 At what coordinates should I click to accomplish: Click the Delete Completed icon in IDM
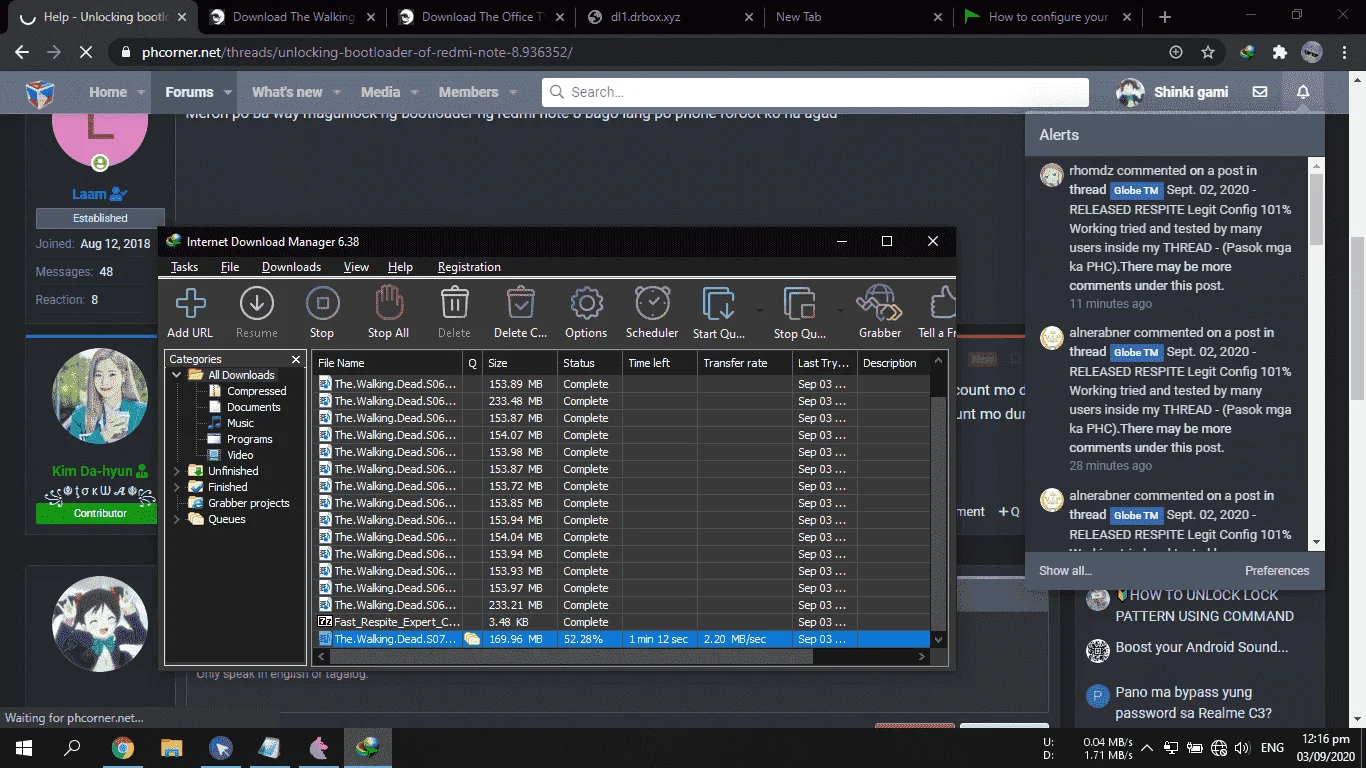(x=521, y=303)
